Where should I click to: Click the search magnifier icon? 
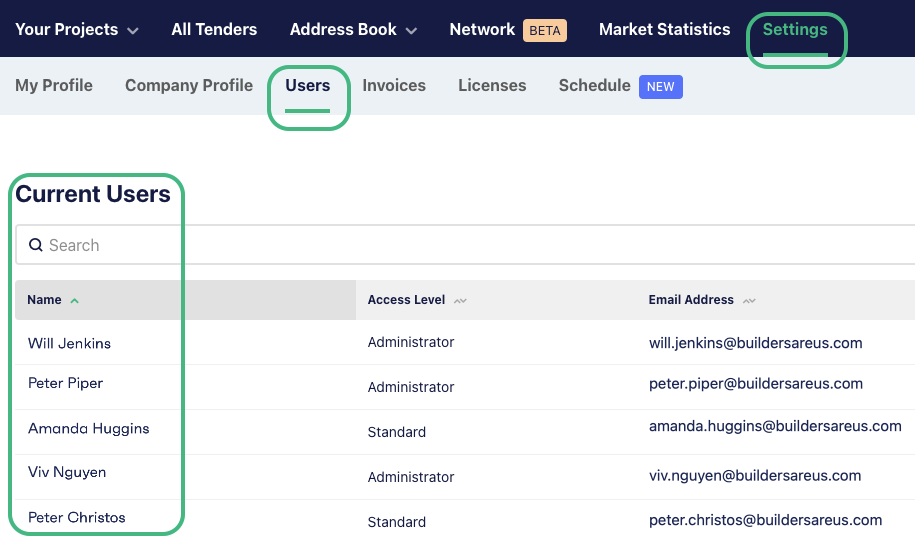click(x=36, y=245)
